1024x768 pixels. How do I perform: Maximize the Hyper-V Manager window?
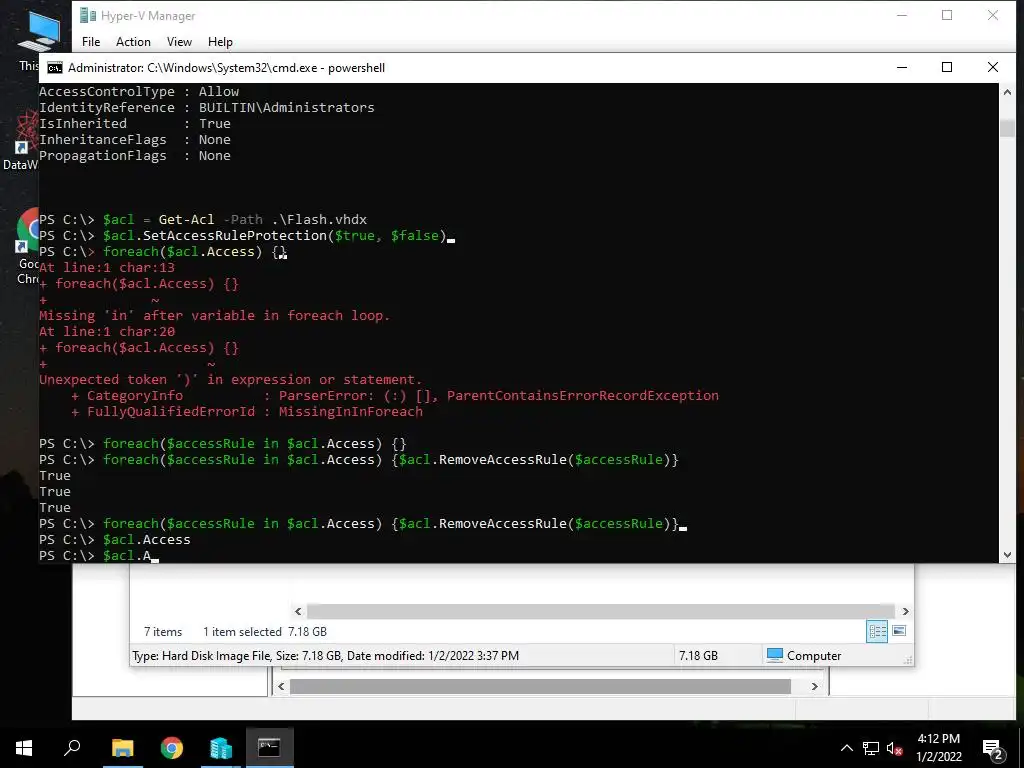(947, 16)
